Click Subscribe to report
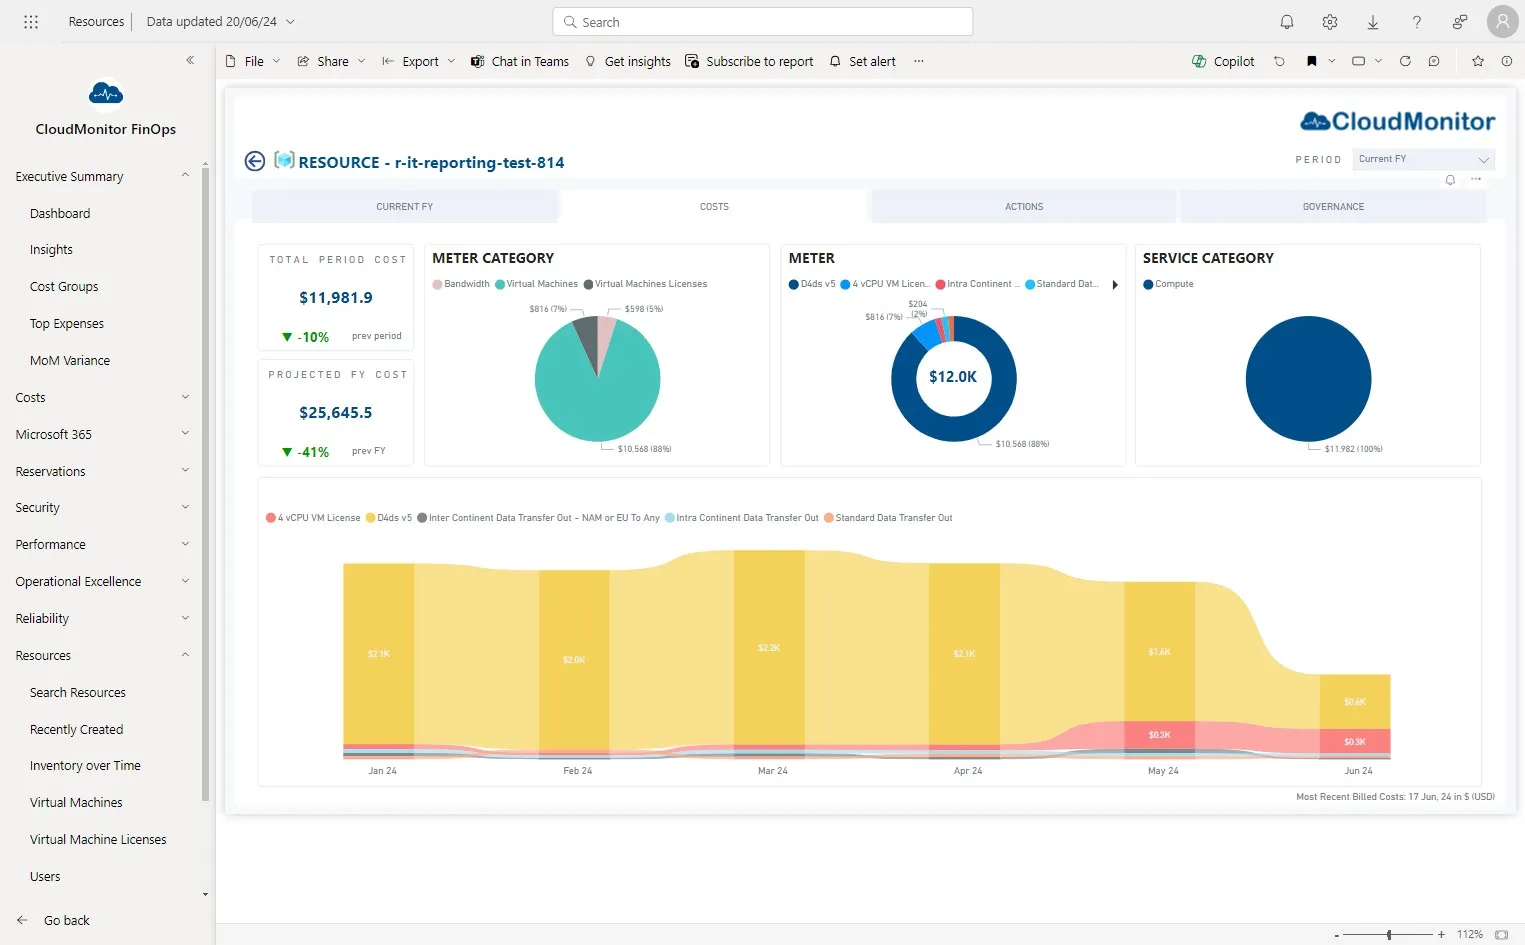This screenshot has width=1525, height=945. [x=749, y=61]
